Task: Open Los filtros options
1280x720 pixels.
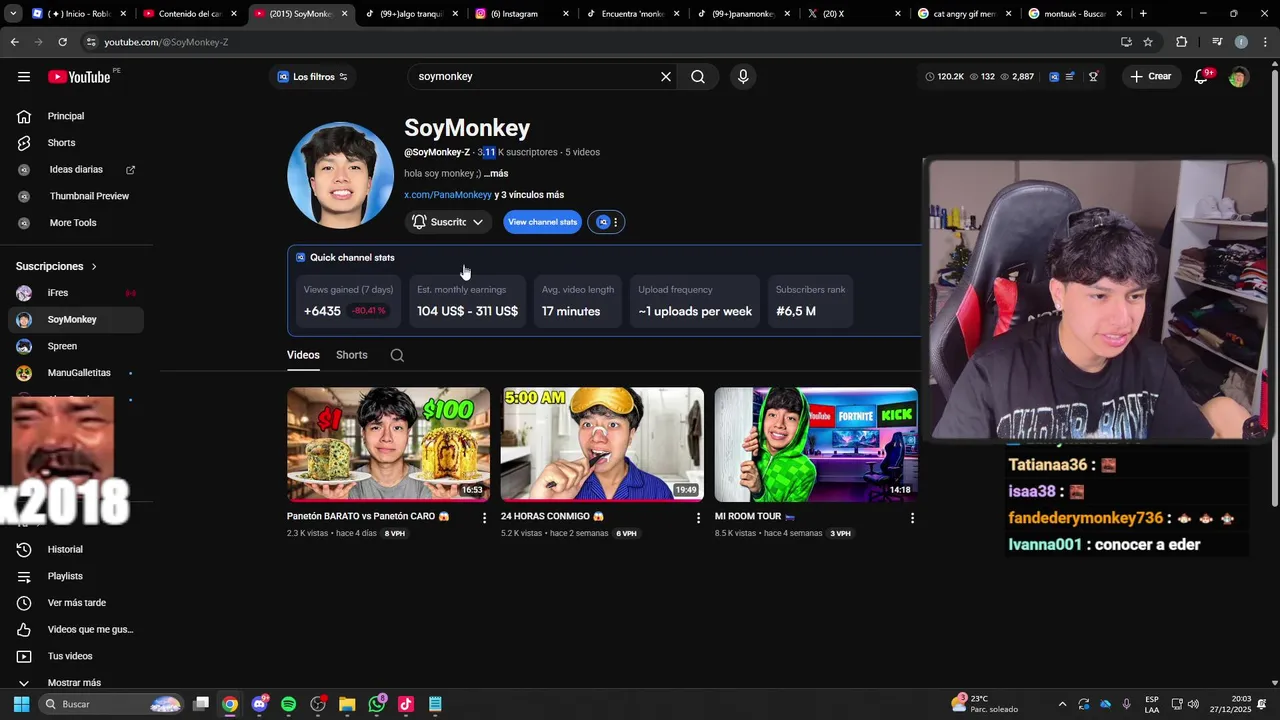Action: click(x=313, y=77)
